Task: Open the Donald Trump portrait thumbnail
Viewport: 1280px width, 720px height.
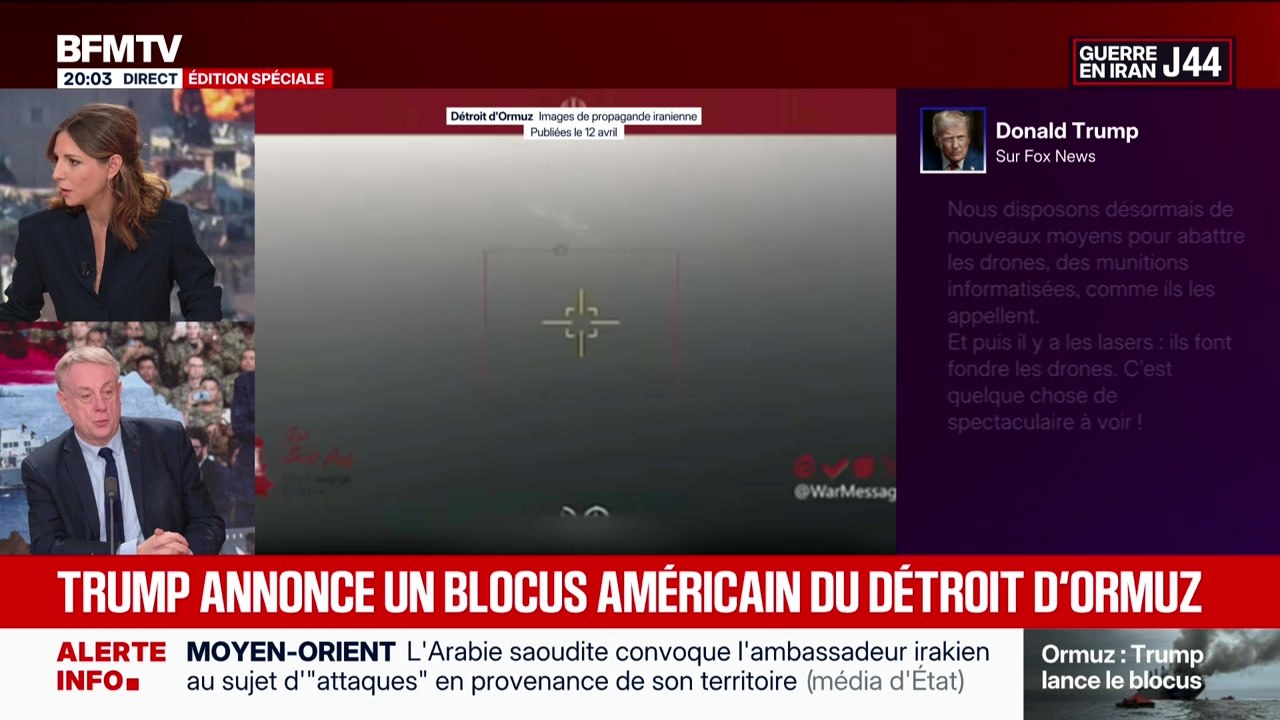Action: pyautogui.click(x=953, y=140)
